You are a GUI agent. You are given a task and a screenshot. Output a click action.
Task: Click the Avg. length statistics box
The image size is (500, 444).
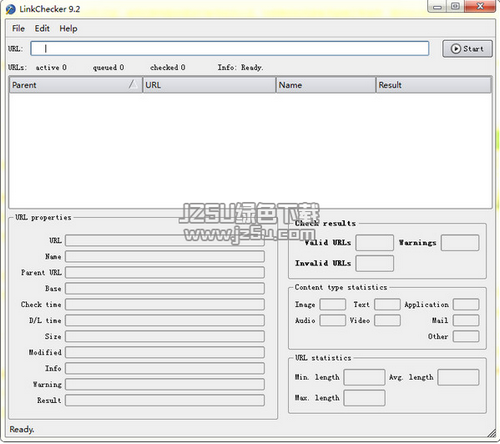458,377
